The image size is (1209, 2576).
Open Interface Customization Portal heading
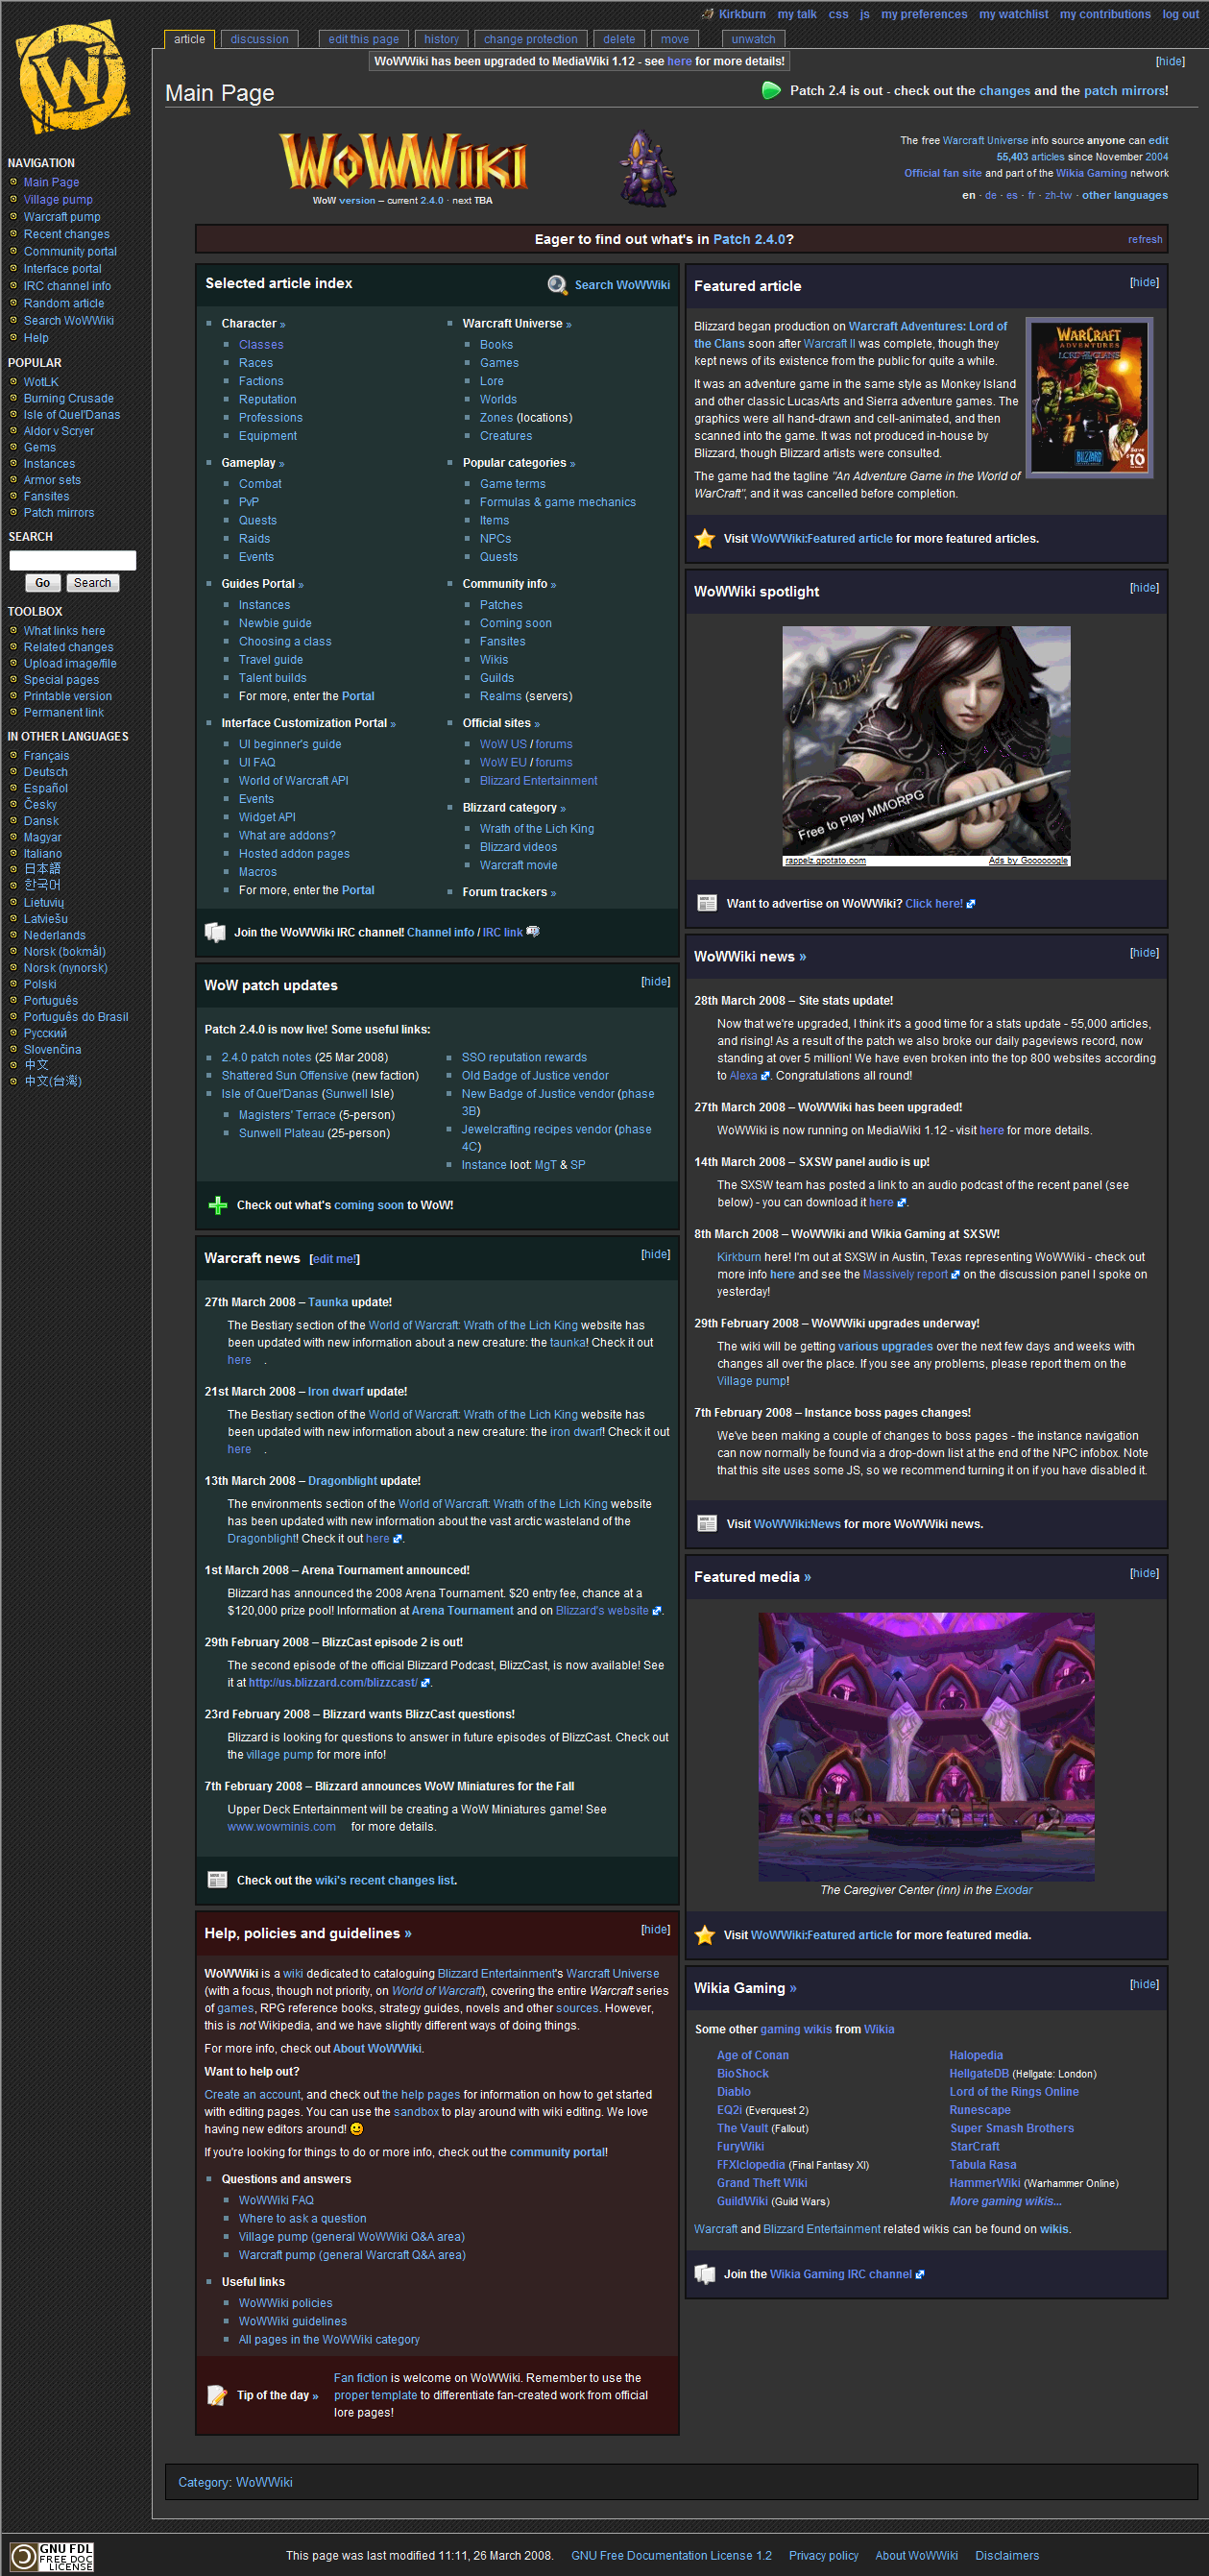(x=308, y=723)
